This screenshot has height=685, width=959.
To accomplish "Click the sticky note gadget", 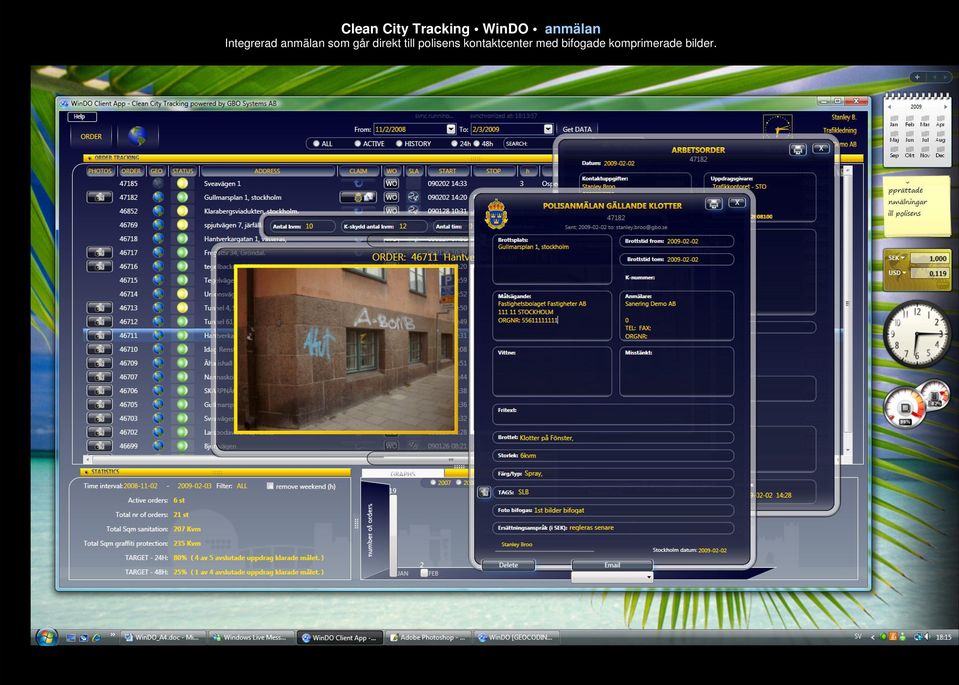I will 916,206.
